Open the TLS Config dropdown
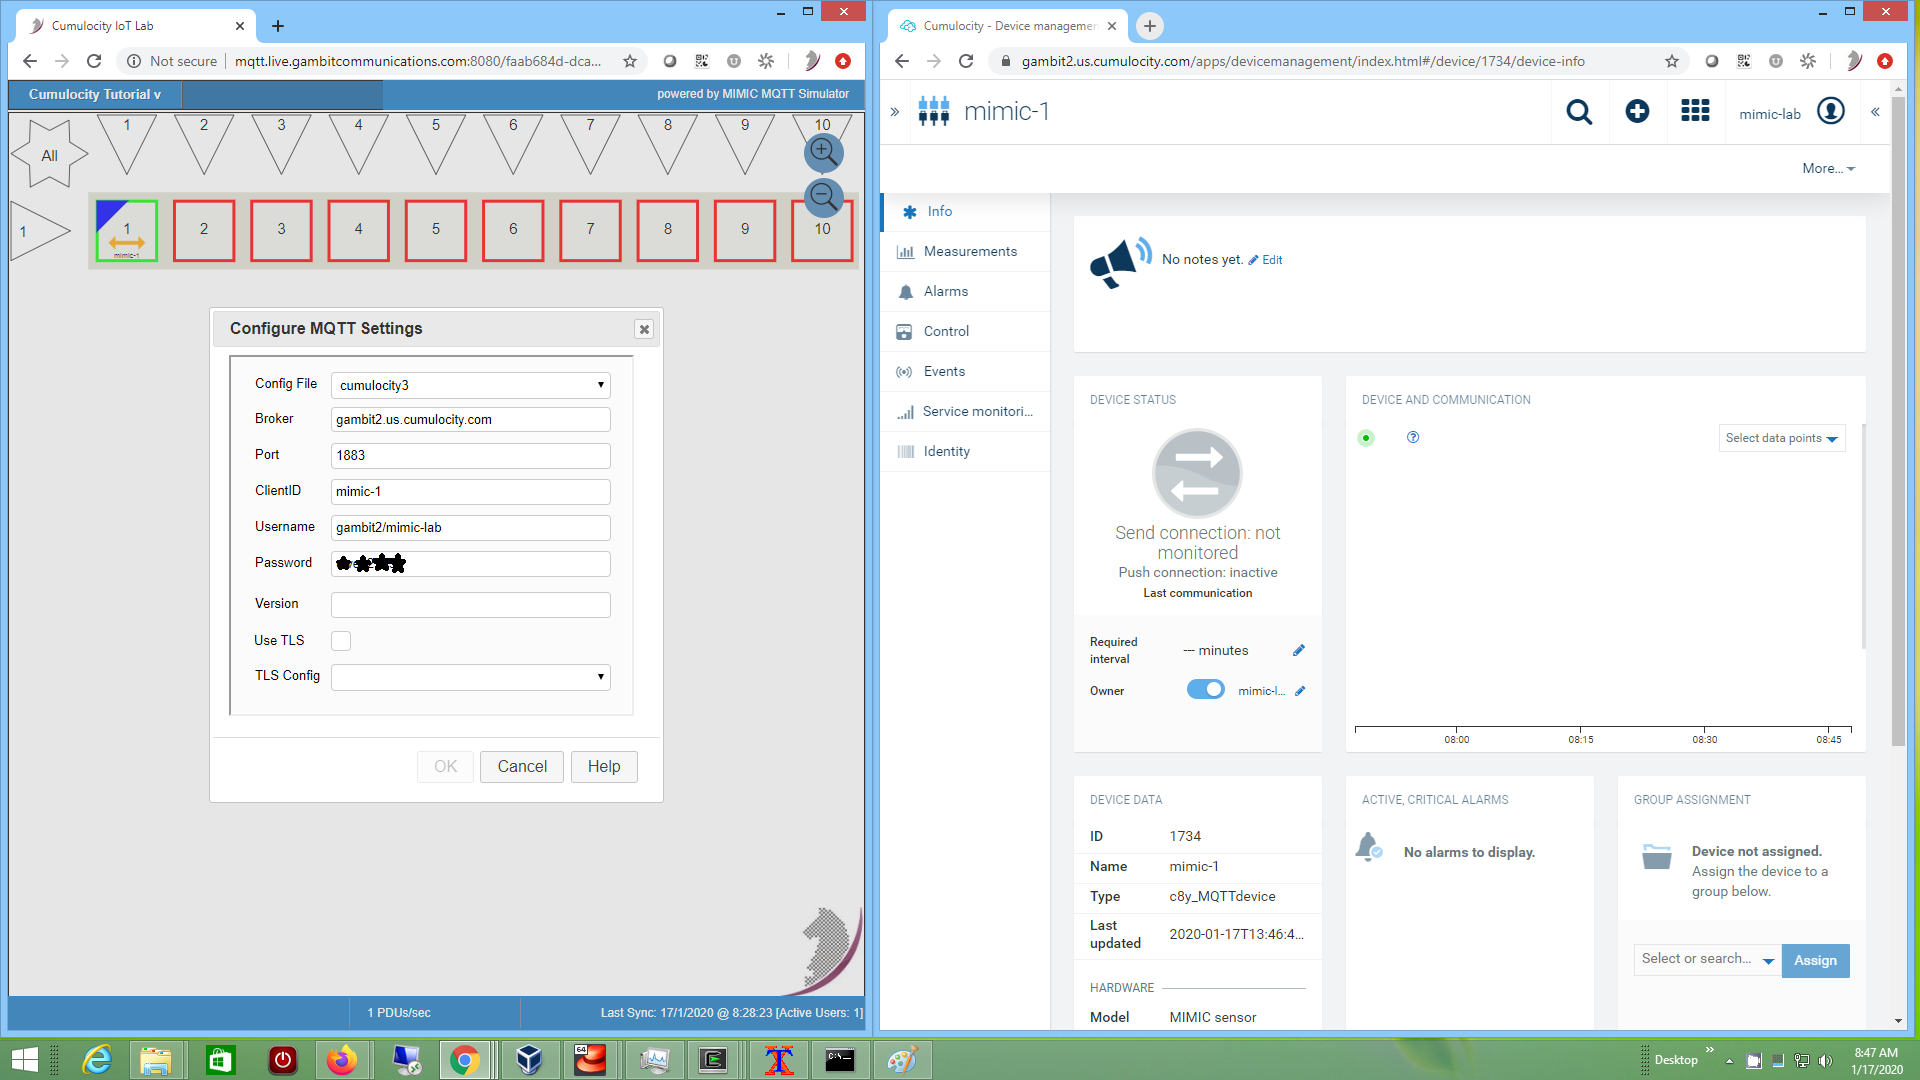1920x1080 pixels. (x=471, y=677)
